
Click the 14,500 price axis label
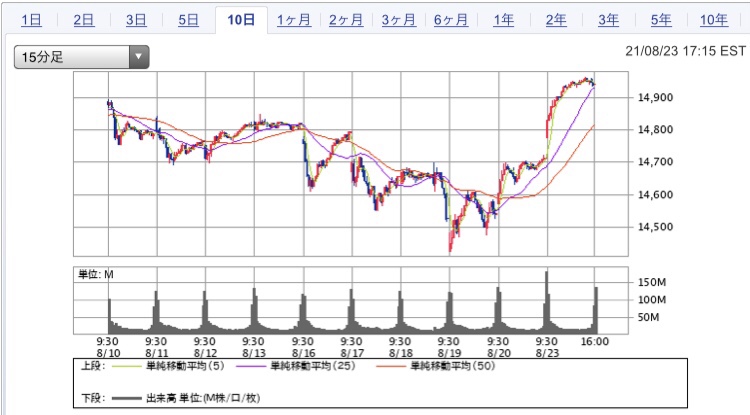tap(655, 227)
